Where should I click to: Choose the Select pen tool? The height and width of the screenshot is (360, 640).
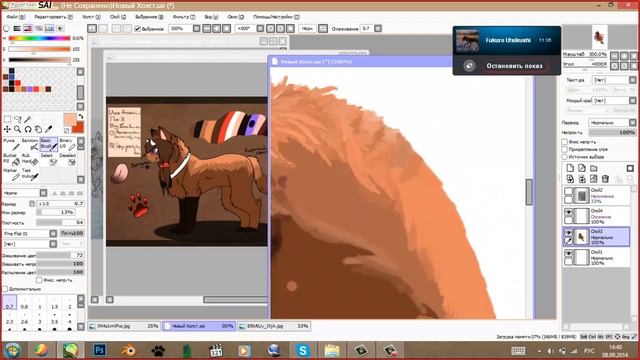click(49, 160)
